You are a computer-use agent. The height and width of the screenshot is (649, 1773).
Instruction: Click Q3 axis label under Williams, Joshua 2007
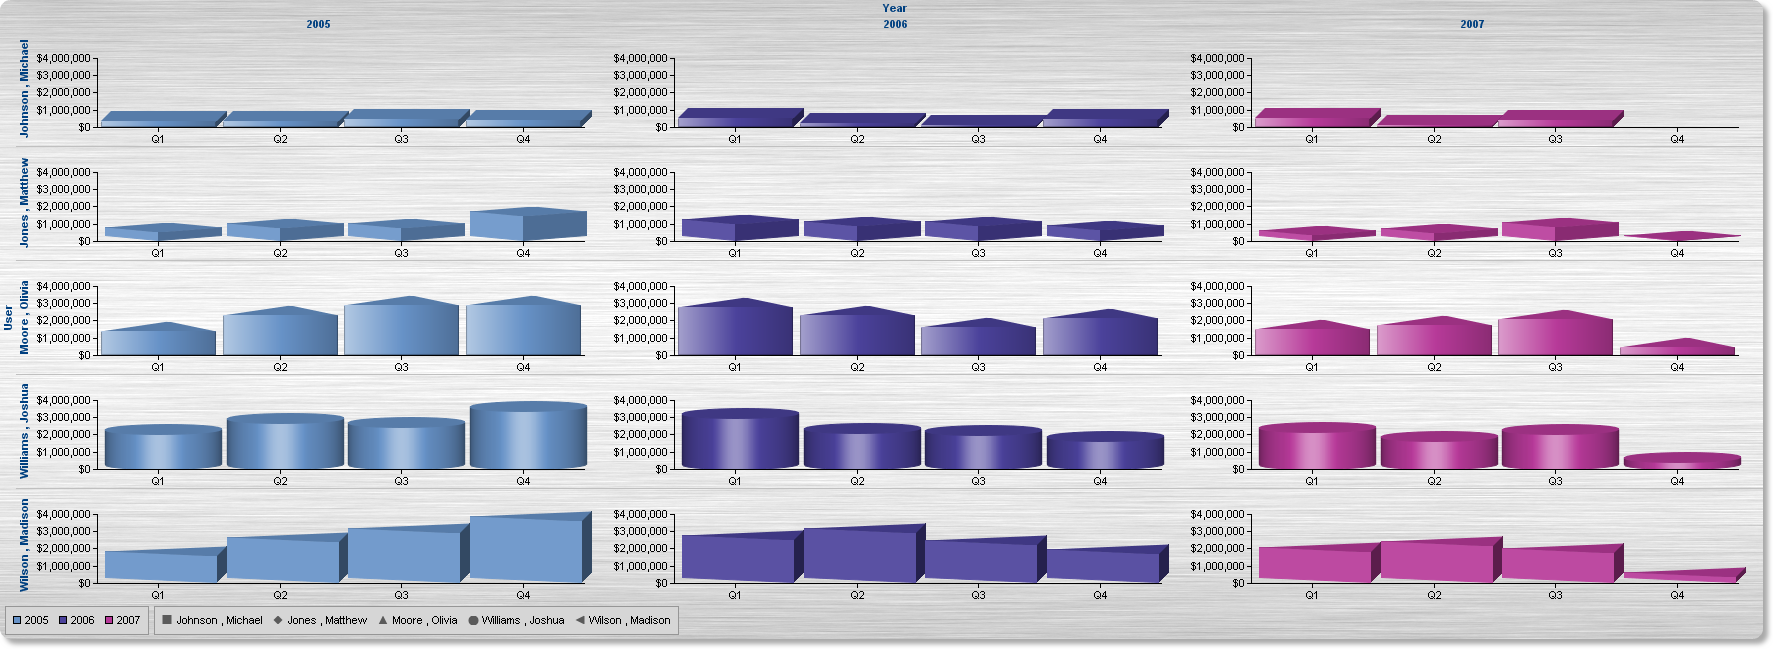click(1555, 481)
